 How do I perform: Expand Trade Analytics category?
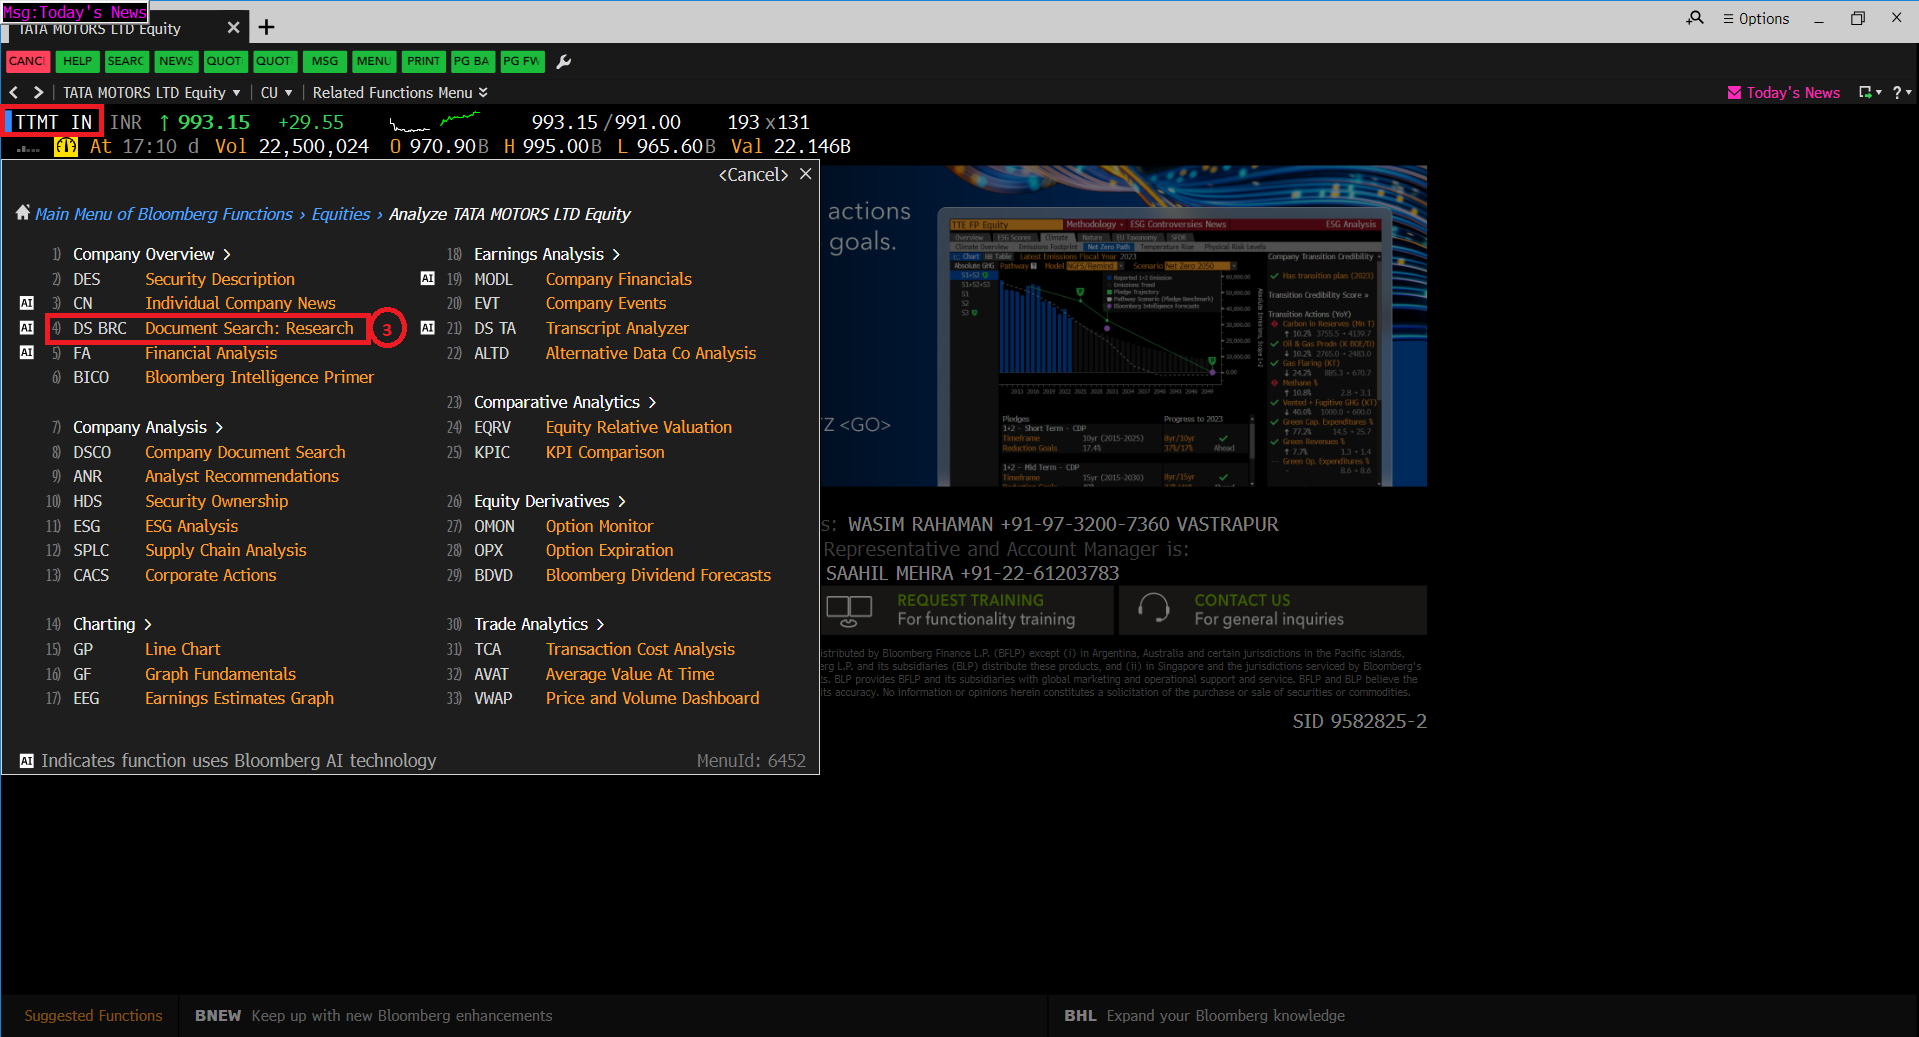click(539, 624)
